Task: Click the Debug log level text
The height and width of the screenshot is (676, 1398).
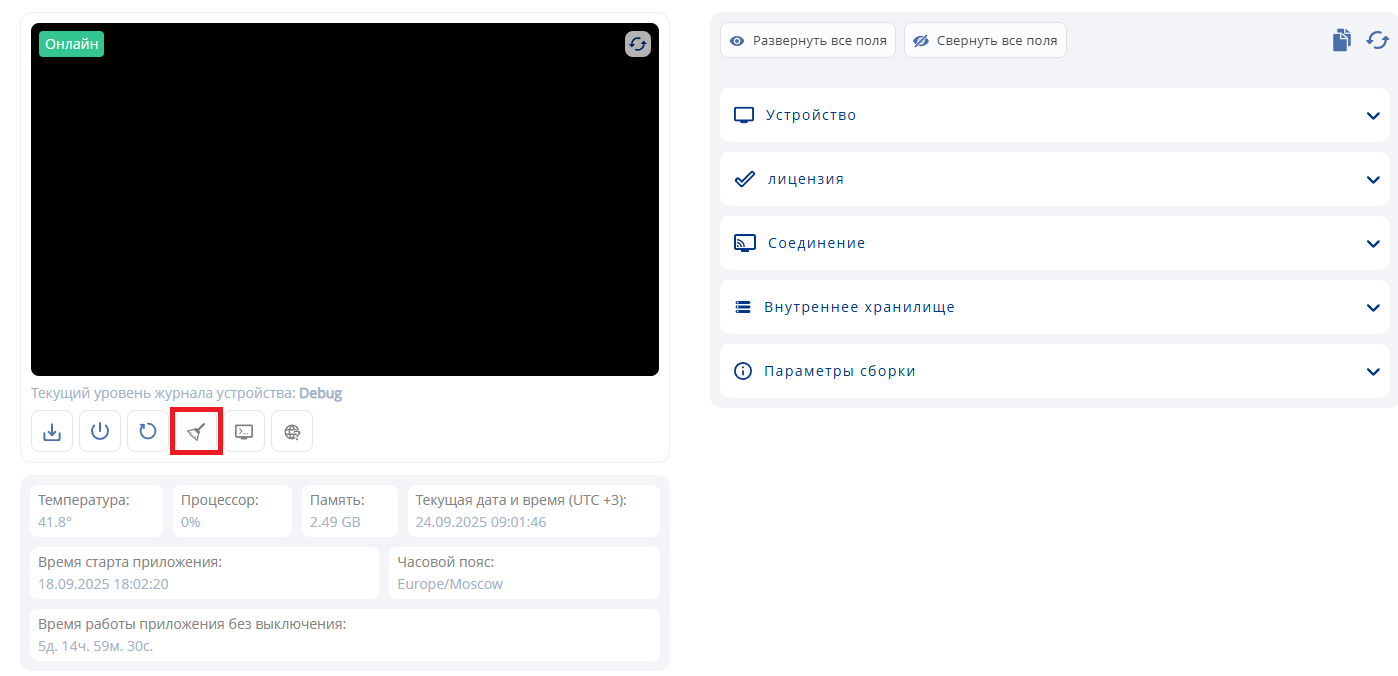Action: coord(320,393)
